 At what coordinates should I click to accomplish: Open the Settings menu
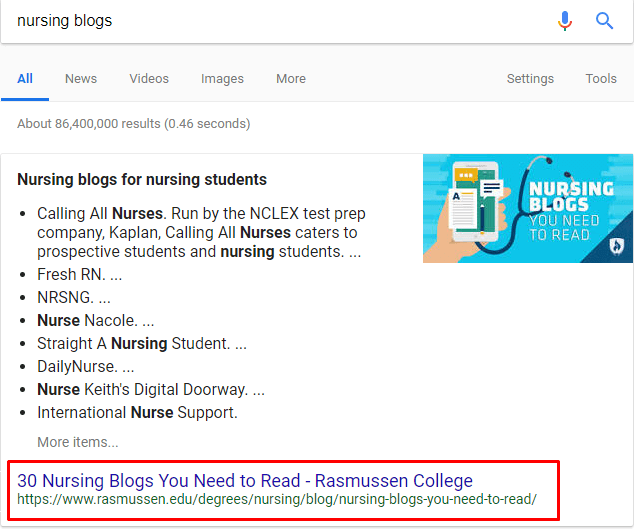coord(530,79)
